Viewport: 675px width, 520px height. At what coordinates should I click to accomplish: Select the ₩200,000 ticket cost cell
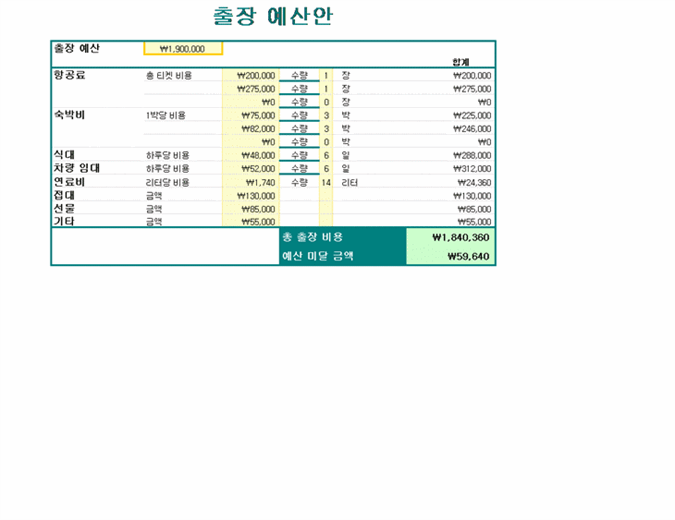pos(250,75)
